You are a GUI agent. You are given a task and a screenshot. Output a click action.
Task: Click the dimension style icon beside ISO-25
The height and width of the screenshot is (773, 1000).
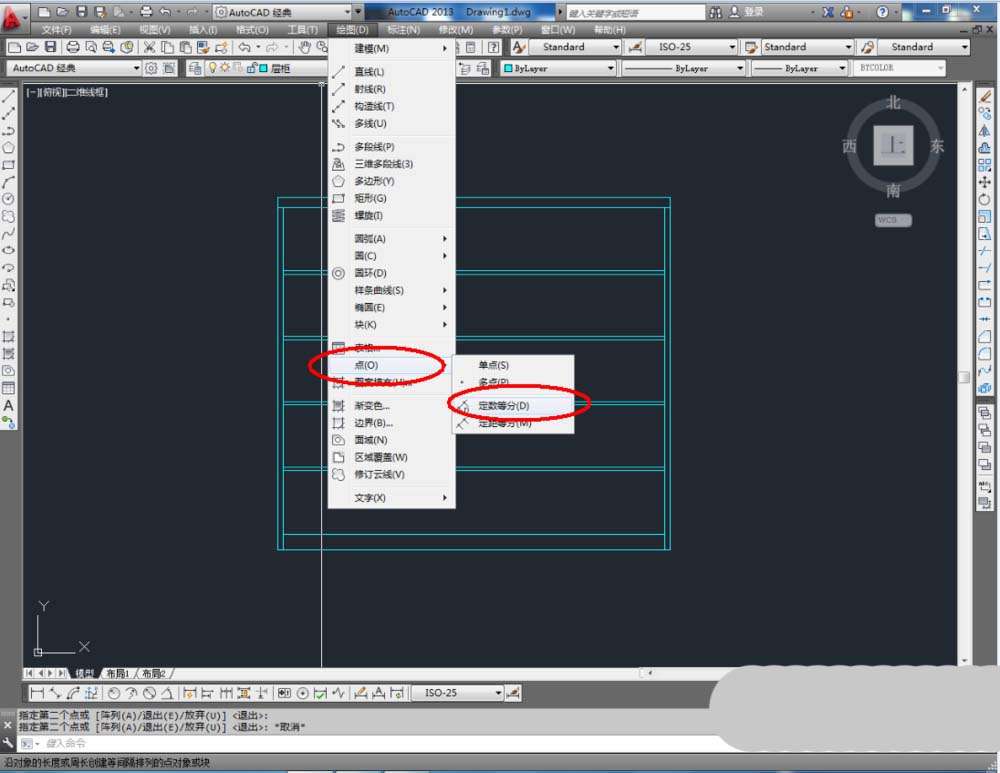click(635, 47)
